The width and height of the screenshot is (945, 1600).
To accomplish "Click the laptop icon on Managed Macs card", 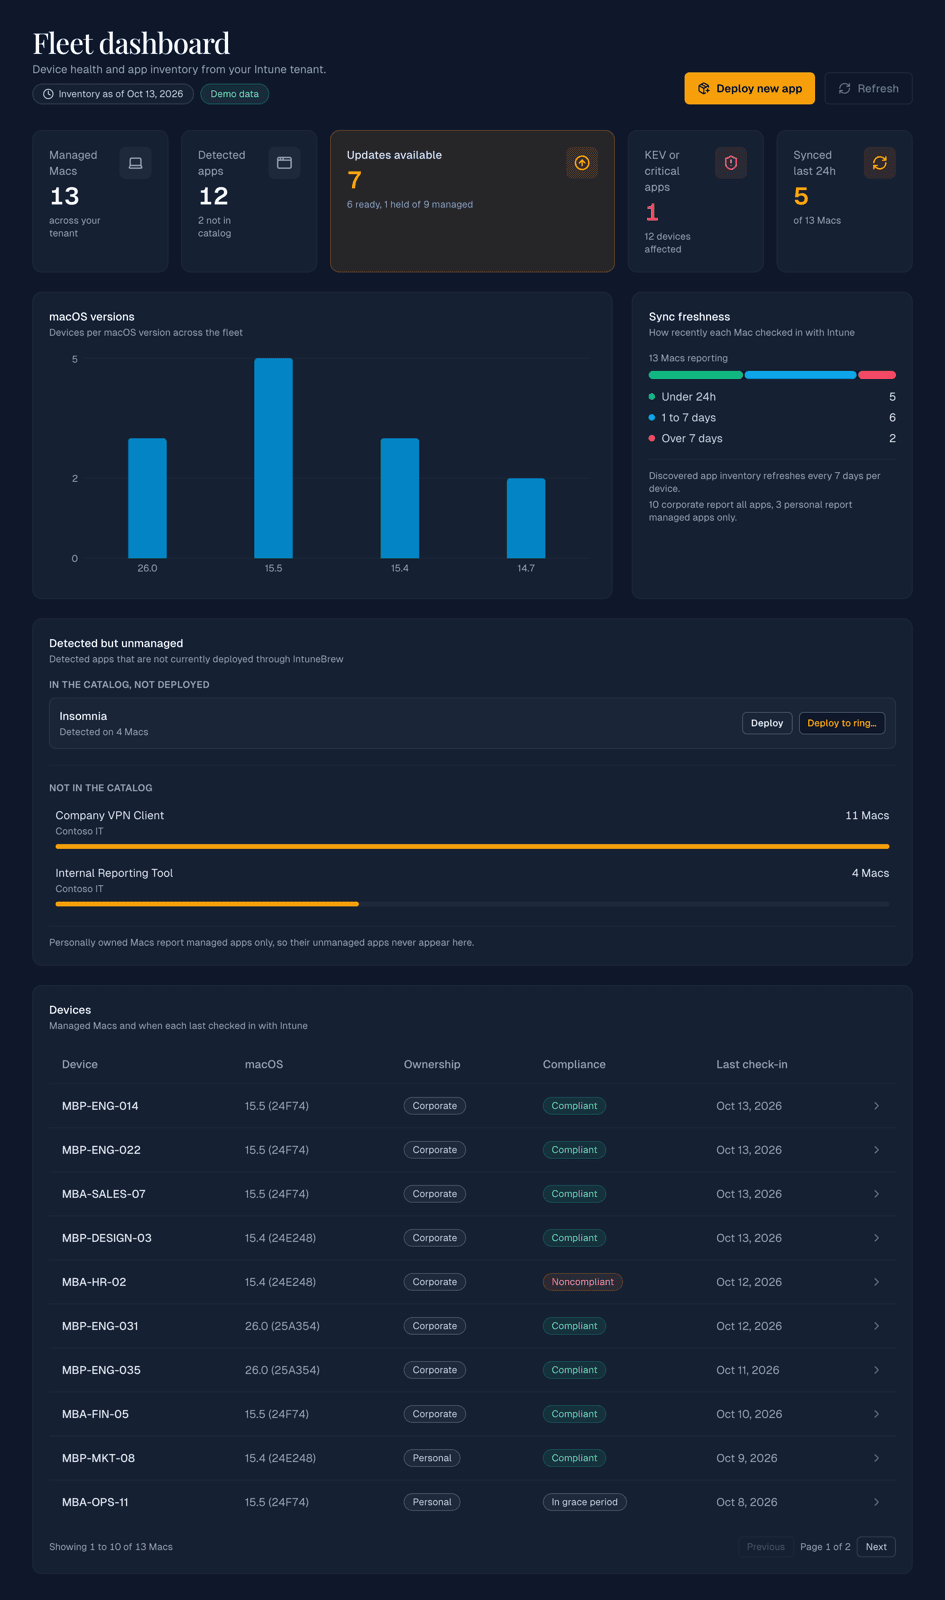I will 135,163.
